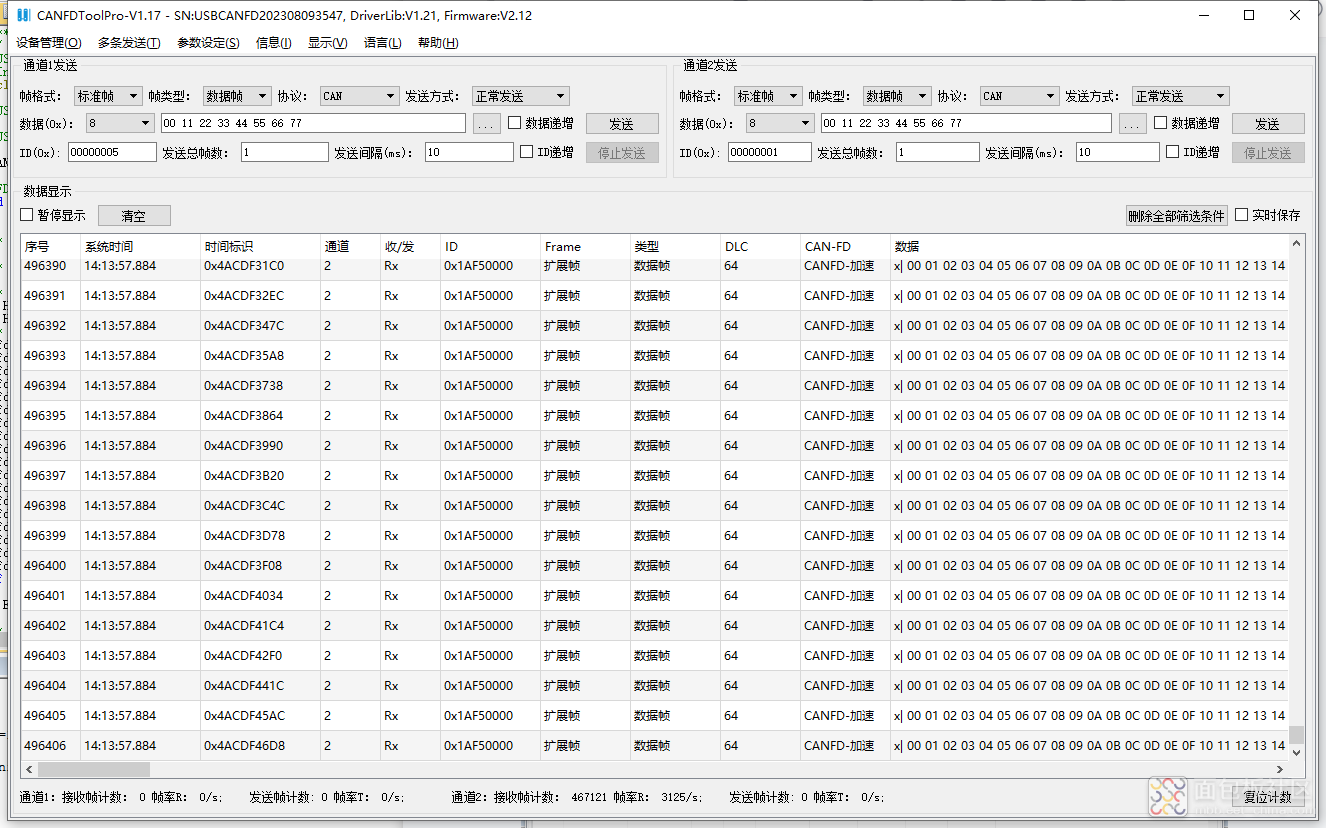Click channel 2 receive count 467121 in status bar
The height and width of the screenshot is (828, 1326).
tap(591, 797)
